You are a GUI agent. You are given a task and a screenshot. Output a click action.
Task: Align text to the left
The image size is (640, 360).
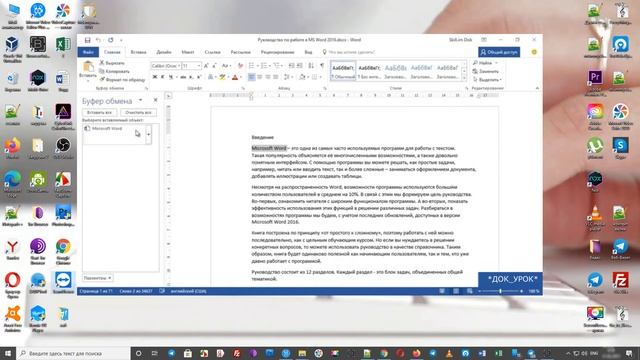[251, 77]
